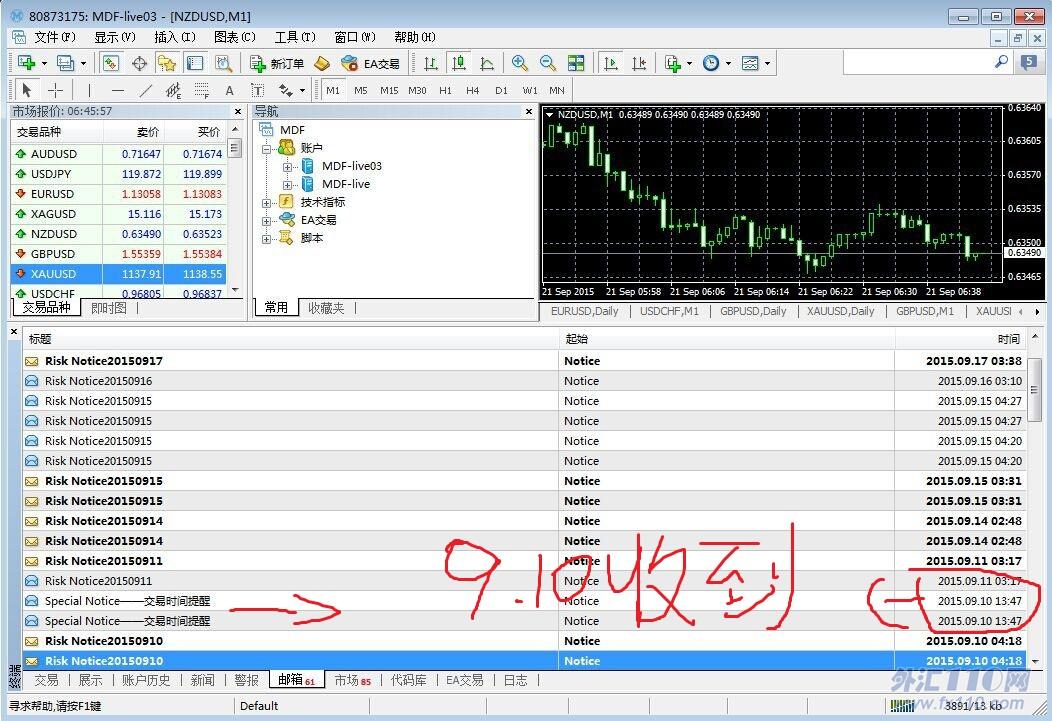Viewport: 1052px width, 721px height.
Task: Select the equidistant channel tool
Action: pos(173,90)
